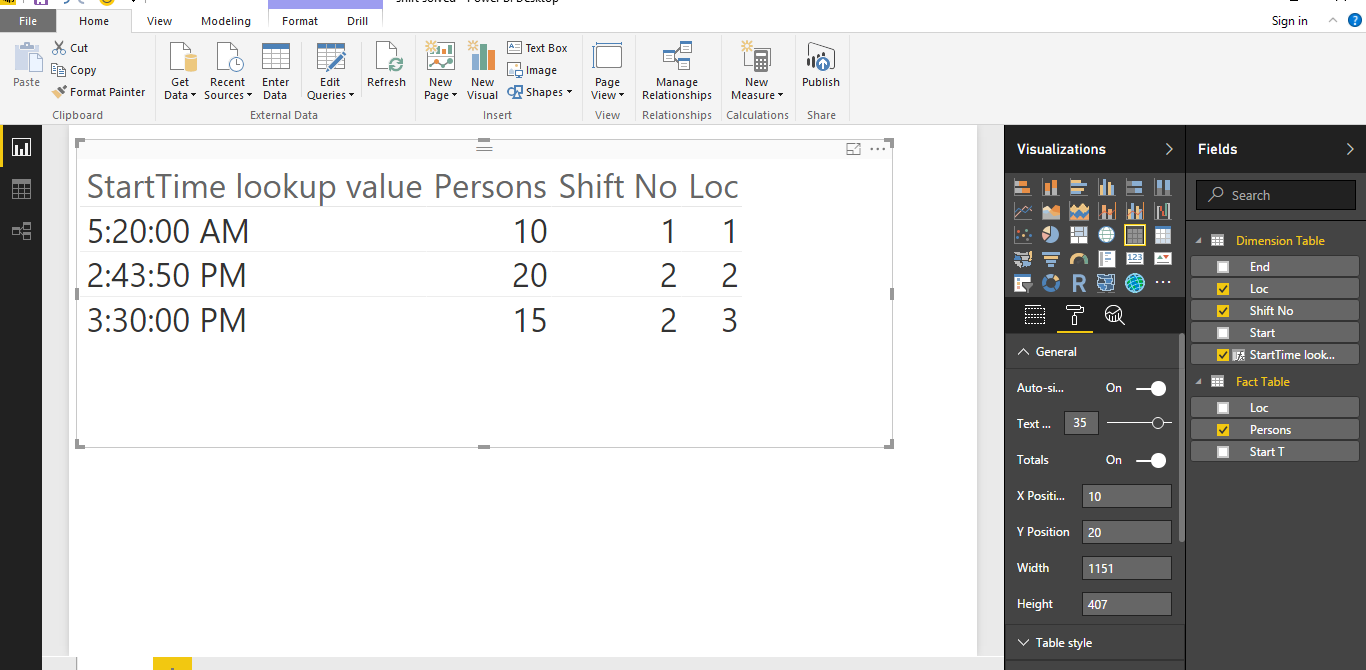Image resolution: width=1366 pixels, height=670 pixels.
Task: Open the Recent Sources dropdown
Action: (227, 72)
